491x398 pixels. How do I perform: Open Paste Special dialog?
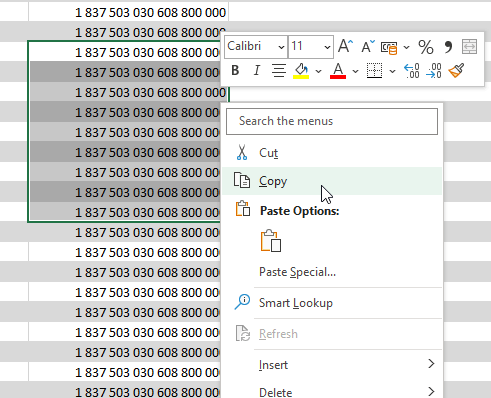tap(297, 272)
